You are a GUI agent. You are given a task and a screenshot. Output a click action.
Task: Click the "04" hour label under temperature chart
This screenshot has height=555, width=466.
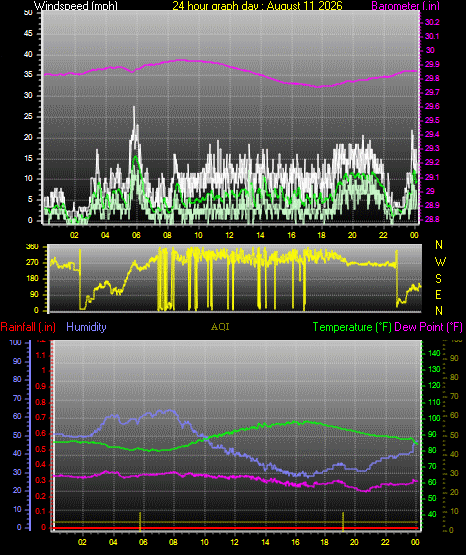(113, 542)
